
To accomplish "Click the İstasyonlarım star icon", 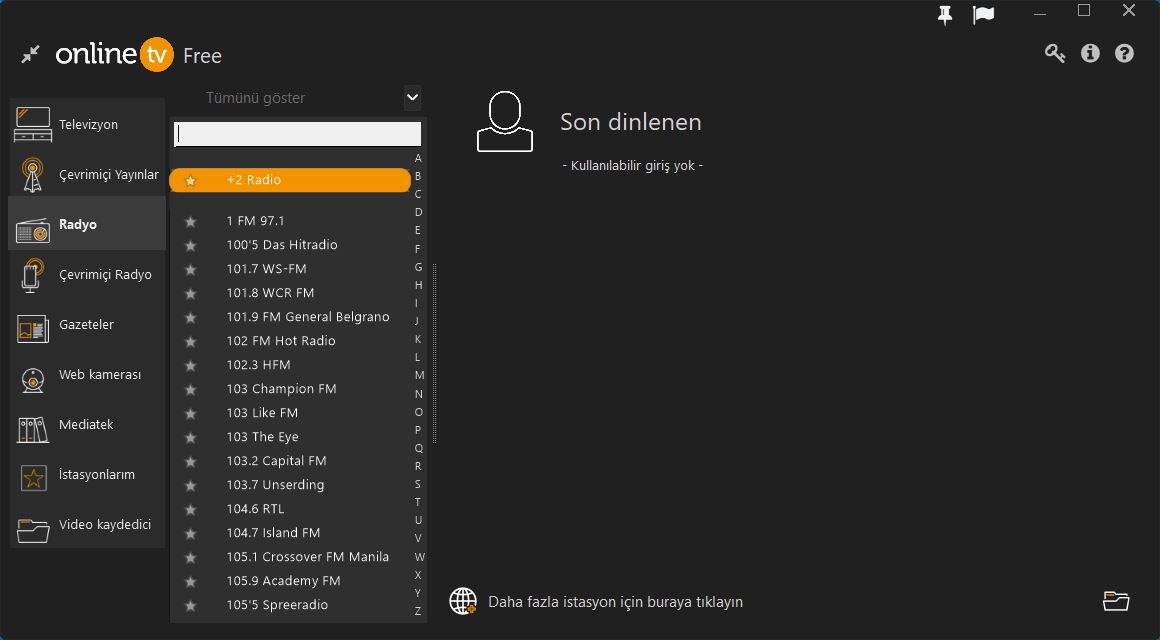I will click(x=33, y=476).
